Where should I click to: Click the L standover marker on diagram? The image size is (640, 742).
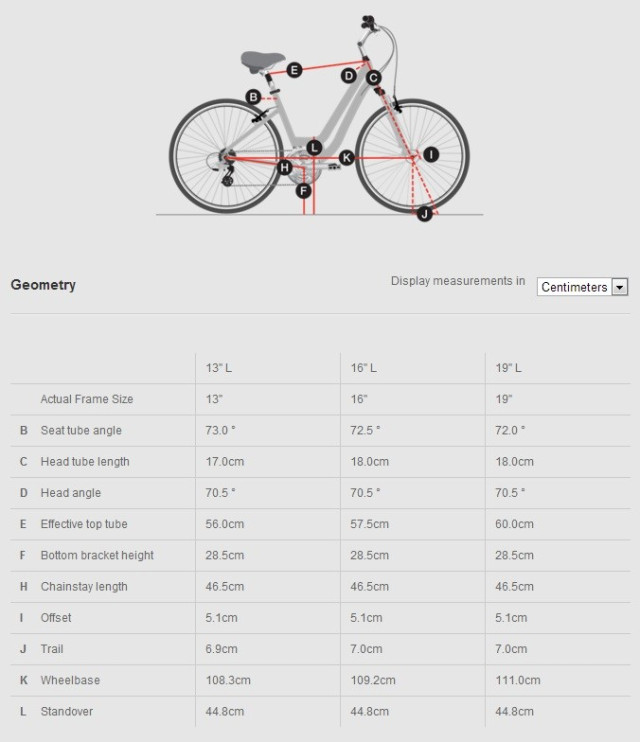pos(314,147)
